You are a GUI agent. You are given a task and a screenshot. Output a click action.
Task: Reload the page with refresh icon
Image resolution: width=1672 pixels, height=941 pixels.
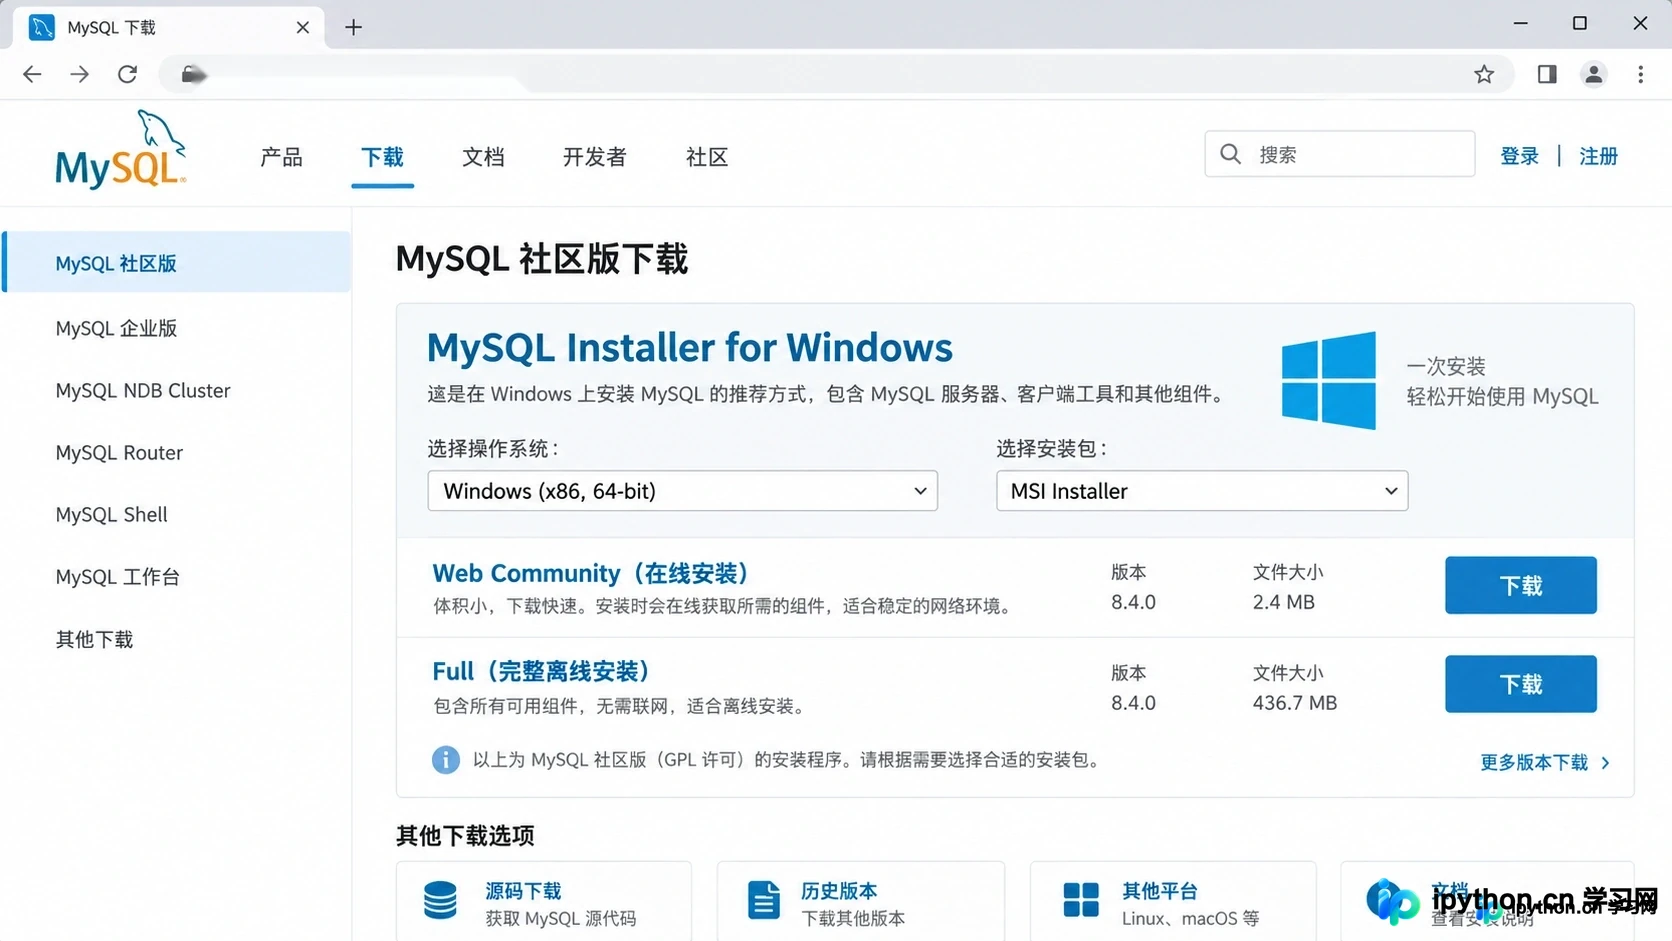click(127, 74)
